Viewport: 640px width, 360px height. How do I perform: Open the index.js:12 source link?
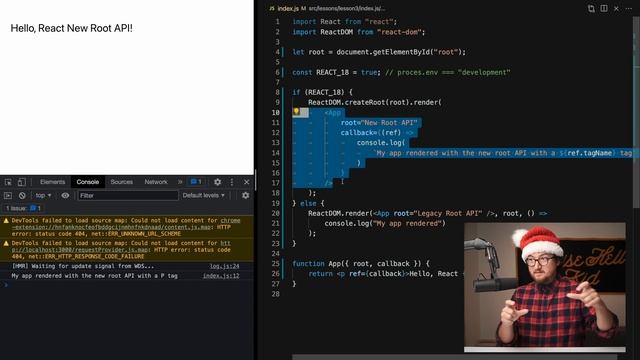tap(221, 276)
